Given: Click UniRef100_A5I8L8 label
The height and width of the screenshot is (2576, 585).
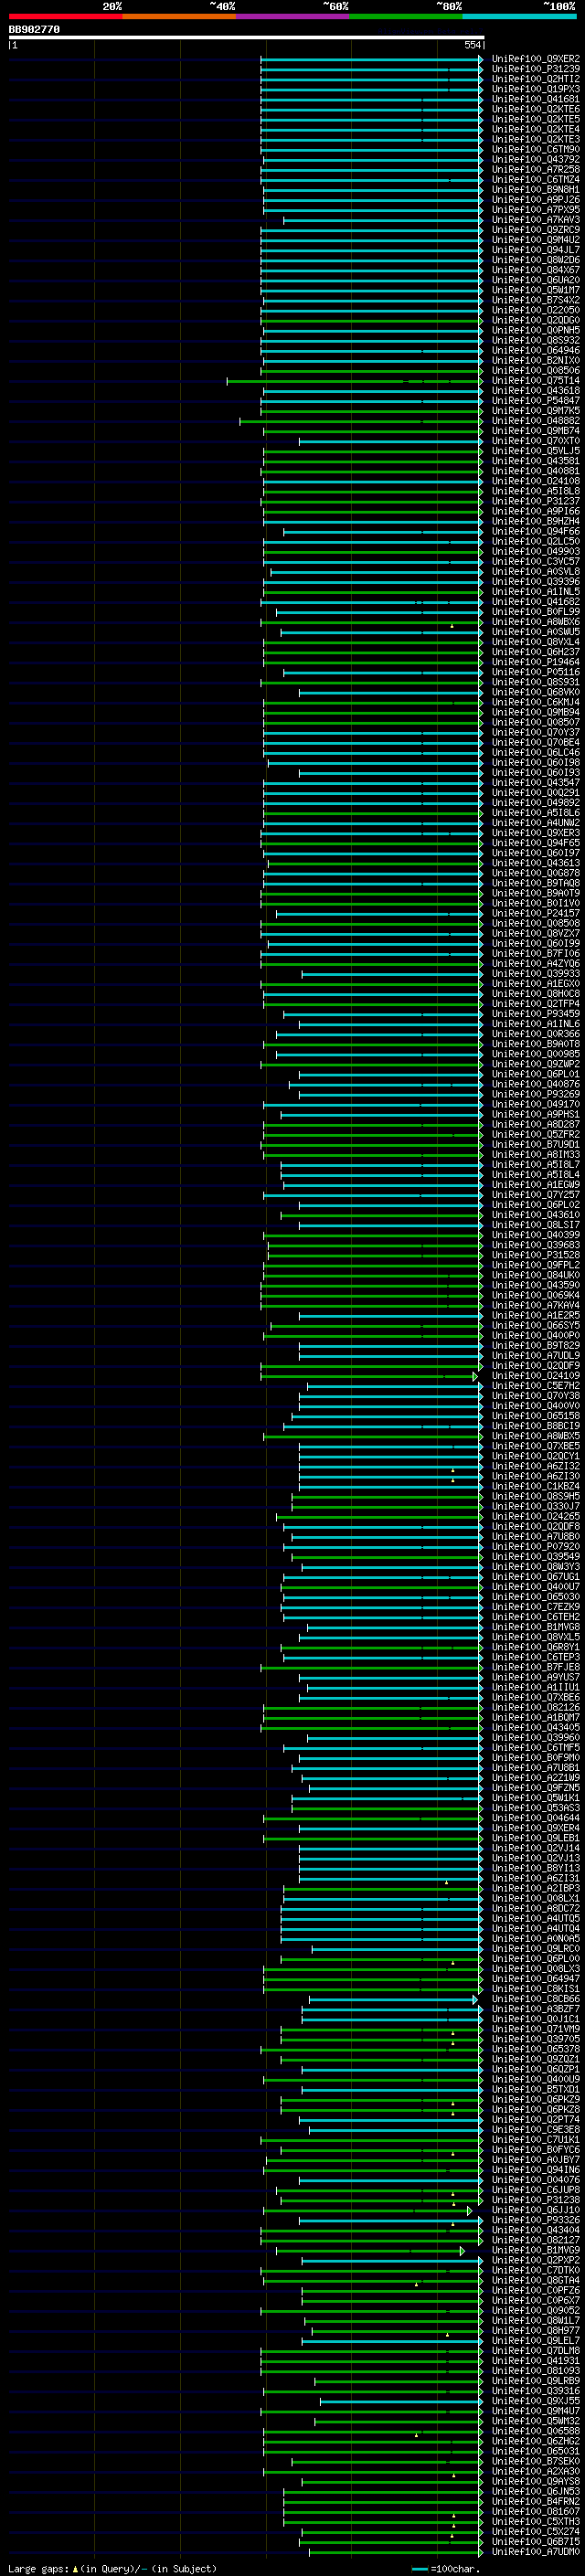Looking at the screenshot, I should pyautogui.click(x=535, y=491).
